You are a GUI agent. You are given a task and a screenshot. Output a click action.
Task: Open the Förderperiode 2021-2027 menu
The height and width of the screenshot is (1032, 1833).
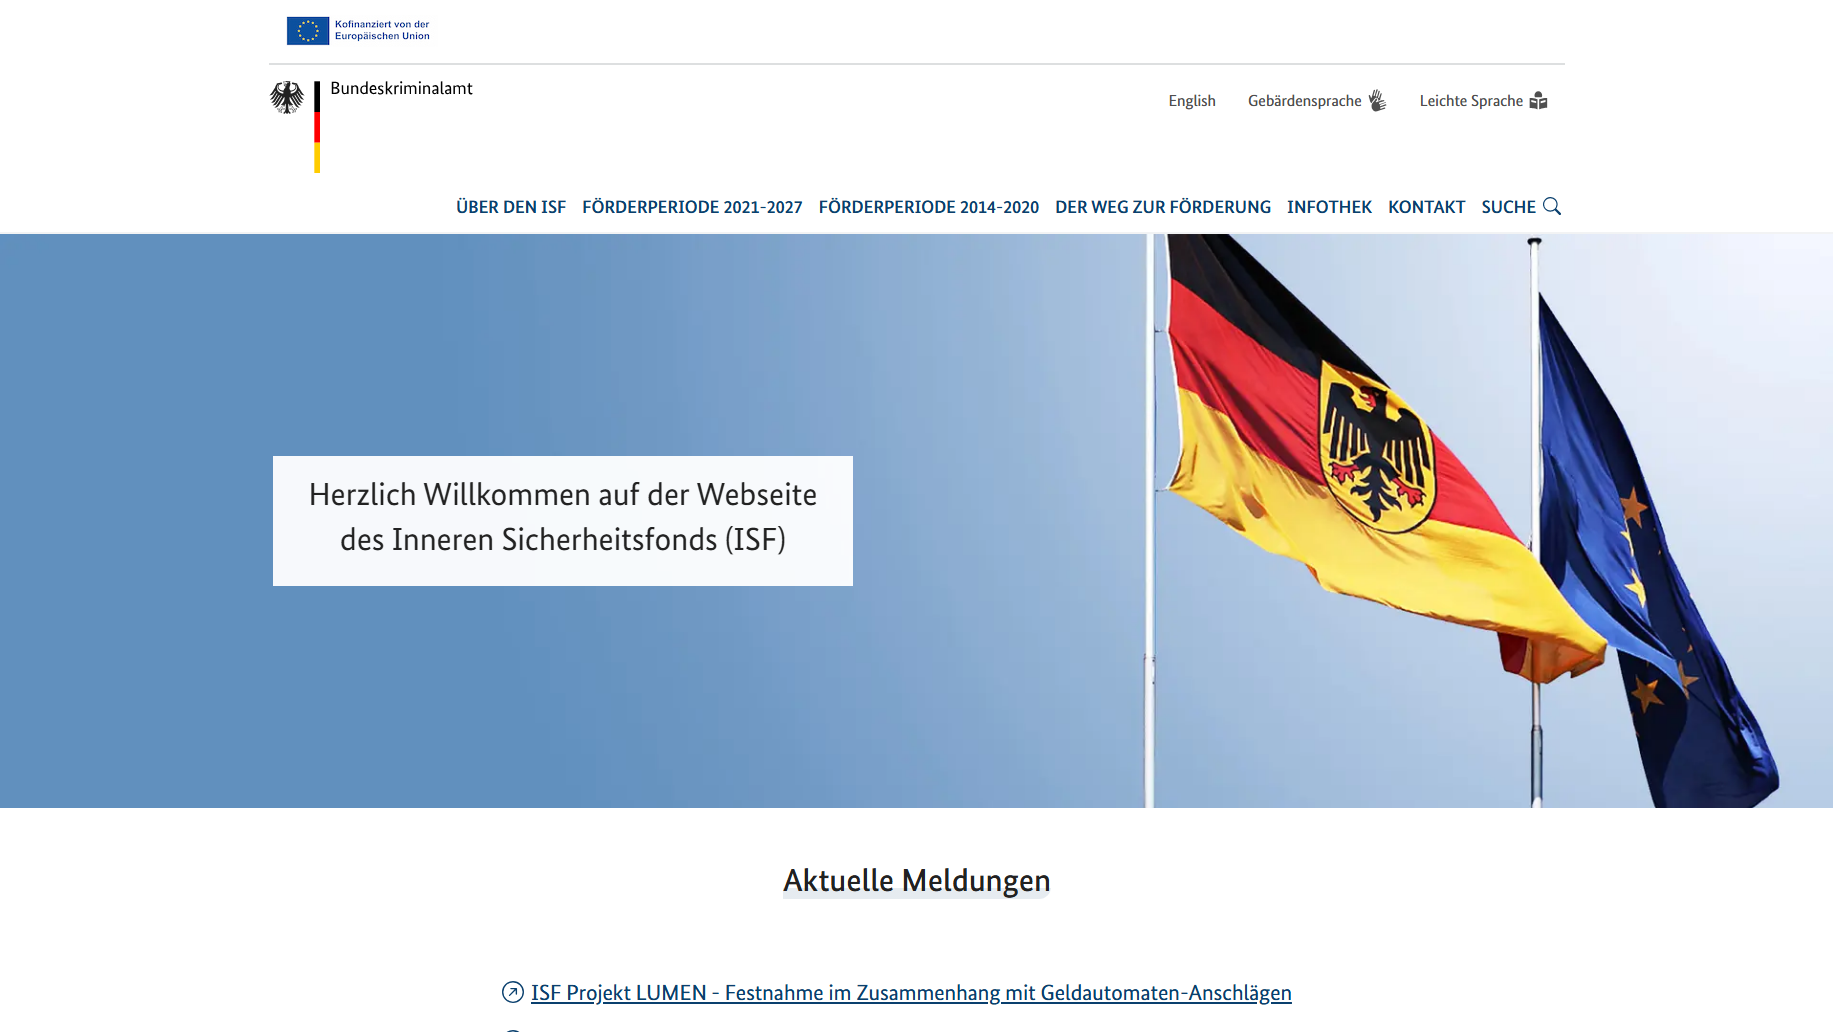tap(692, 207)
